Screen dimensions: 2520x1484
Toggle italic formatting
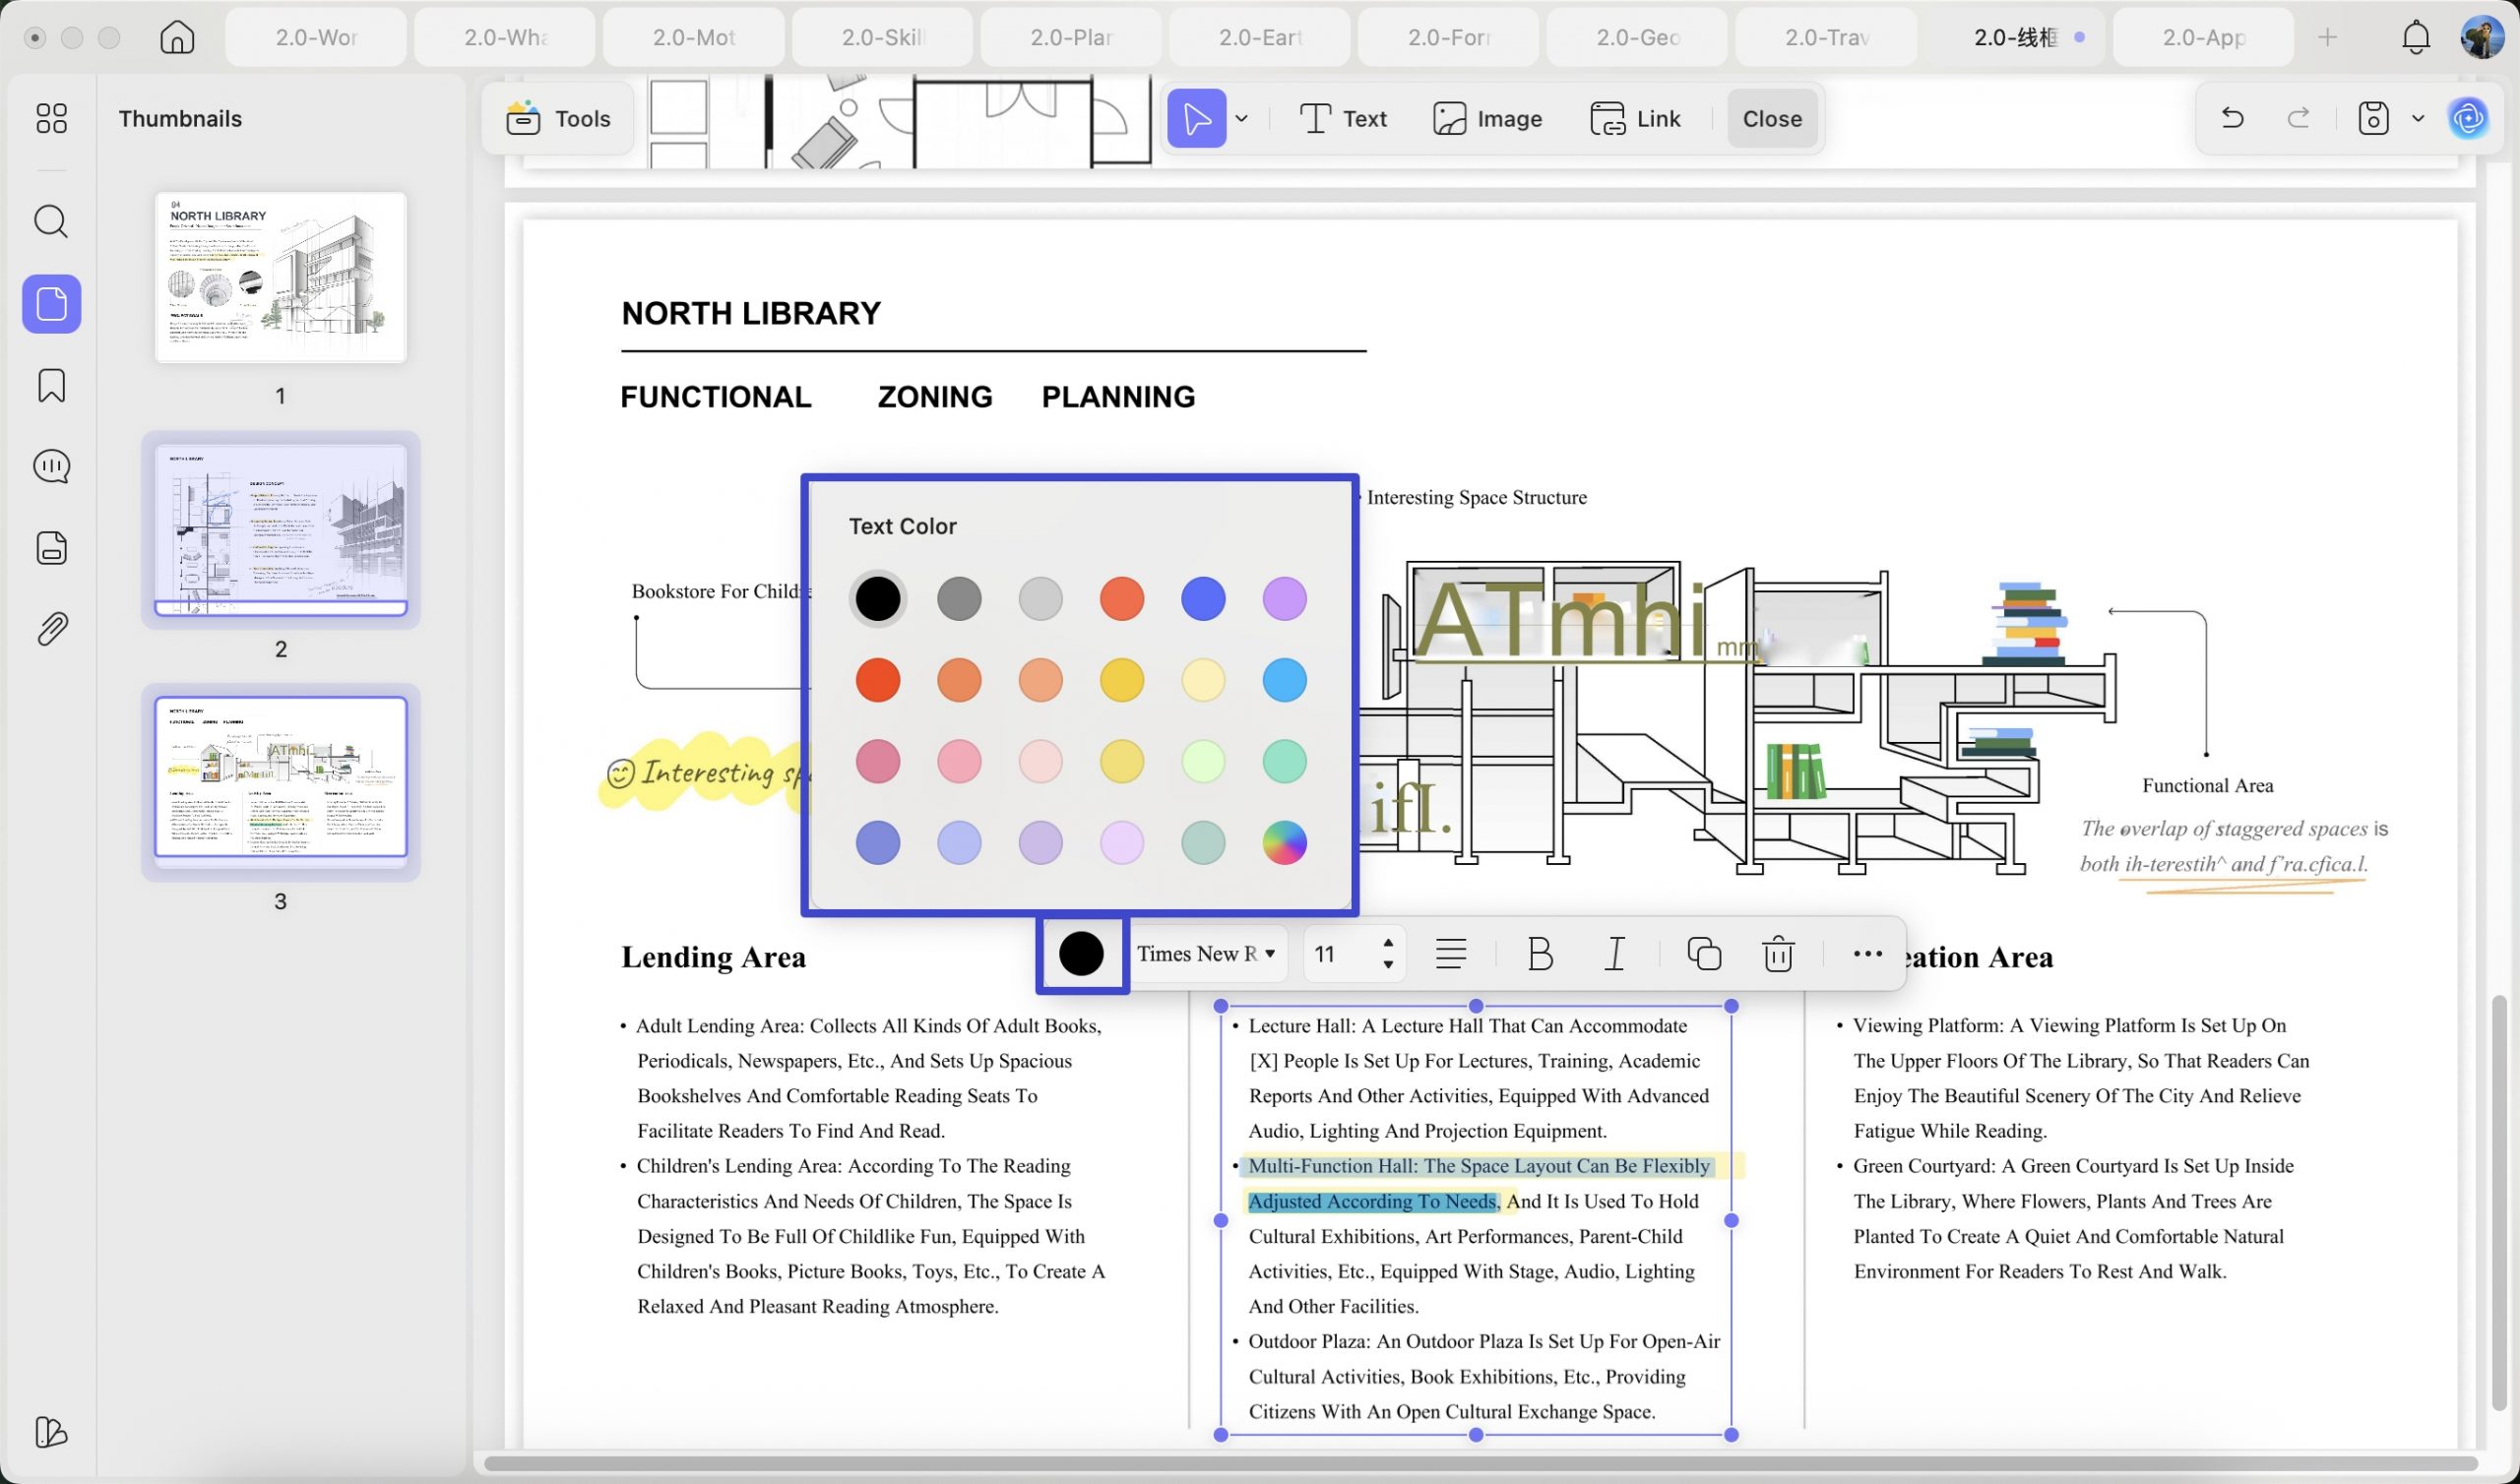tap(1614, 954)
